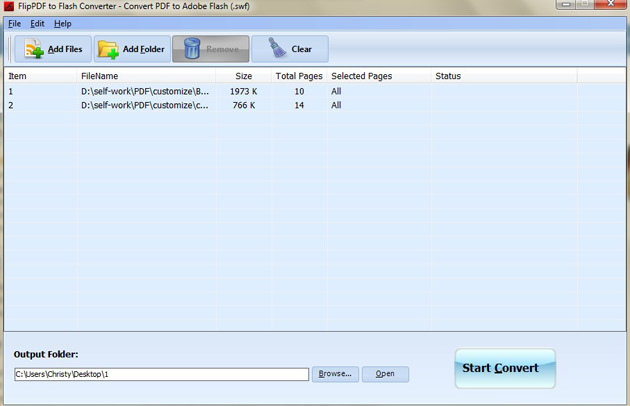Click the 1973 K size cell
Viewport: 630px width, 406px height.
pyautogui.click(x=243, y=91)
